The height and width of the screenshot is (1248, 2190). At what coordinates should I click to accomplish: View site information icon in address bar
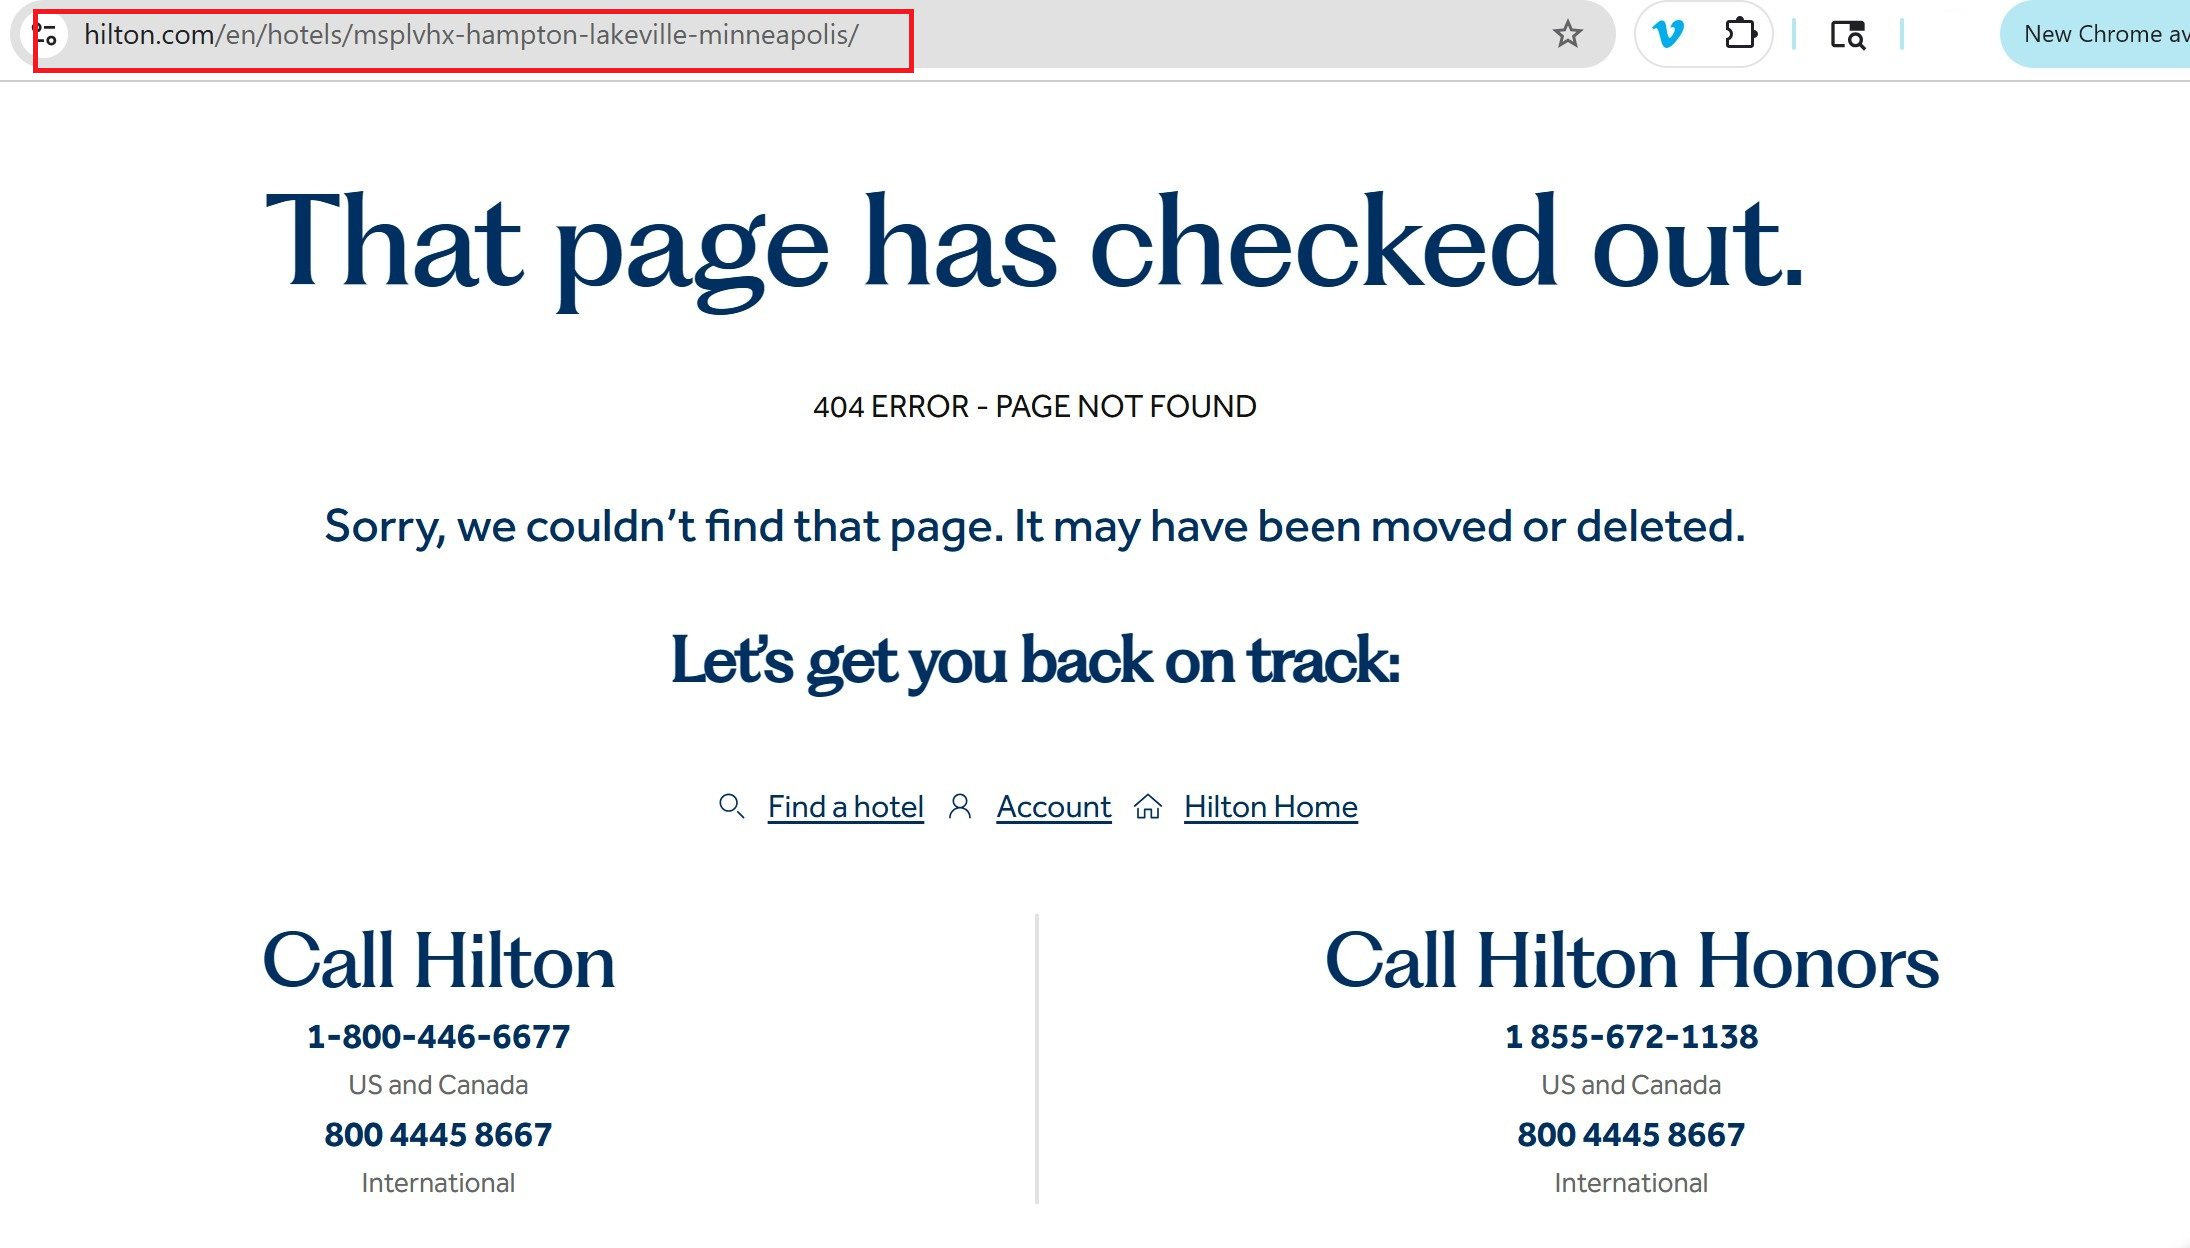click(47, 34)
